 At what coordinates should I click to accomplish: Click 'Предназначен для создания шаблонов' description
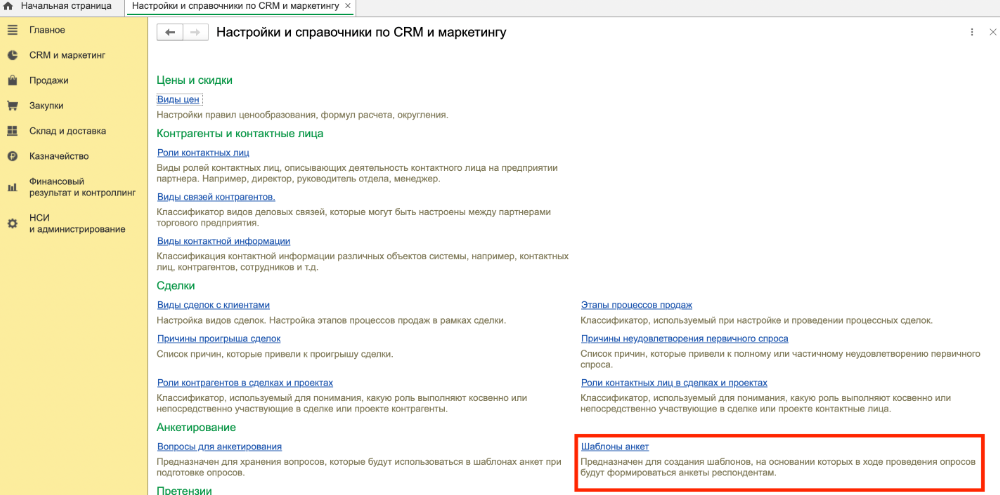pos(778,468)
